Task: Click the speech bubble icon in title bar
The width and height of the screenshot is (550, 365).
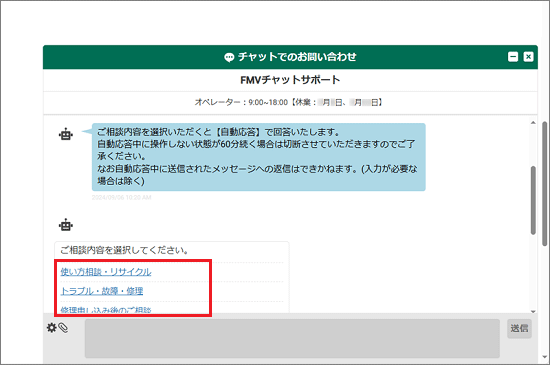Action: (229, 57)
